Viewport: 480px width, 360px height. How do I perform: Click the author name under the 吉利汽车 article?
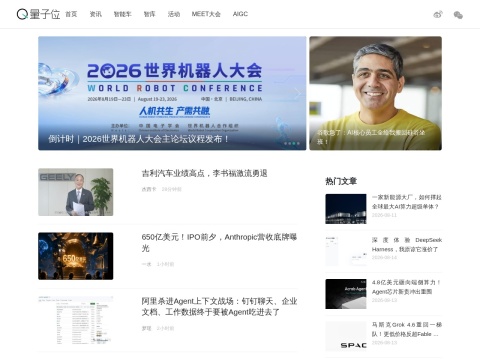149,189
